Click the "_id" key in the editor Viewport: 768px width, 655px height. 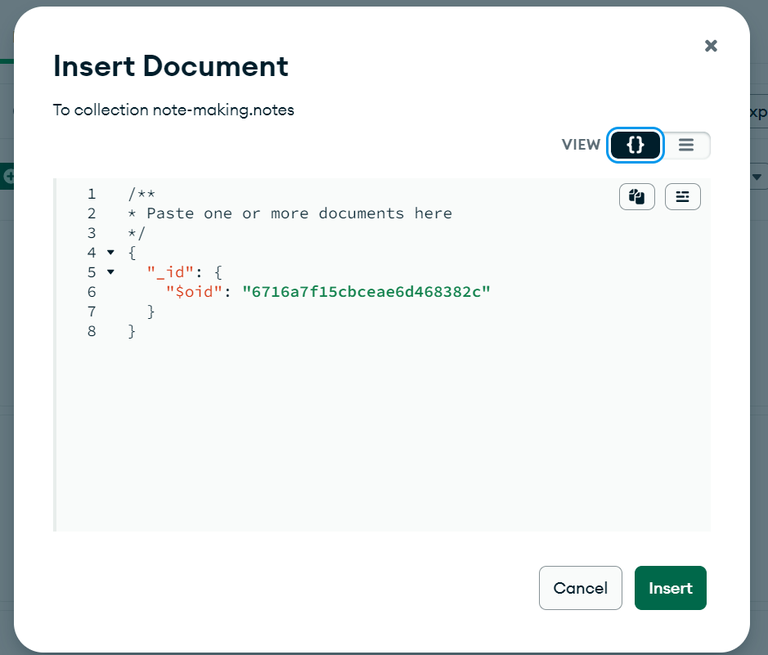pyautogui.click(x=171, y=272)
